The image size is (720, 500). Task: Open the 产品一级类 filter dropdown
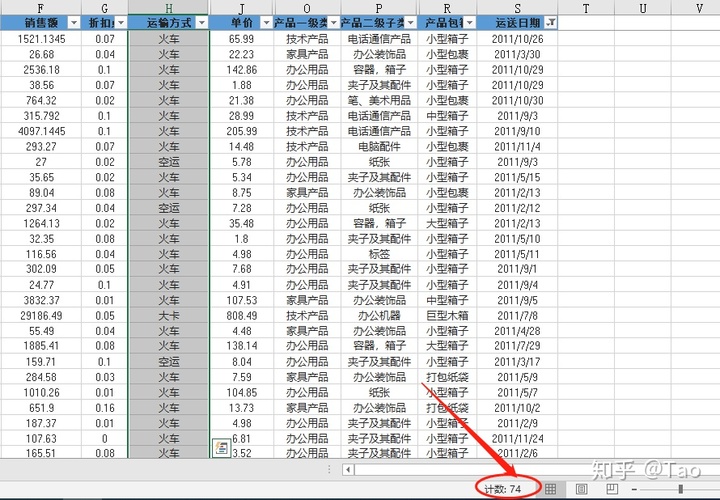click(334, 22)
